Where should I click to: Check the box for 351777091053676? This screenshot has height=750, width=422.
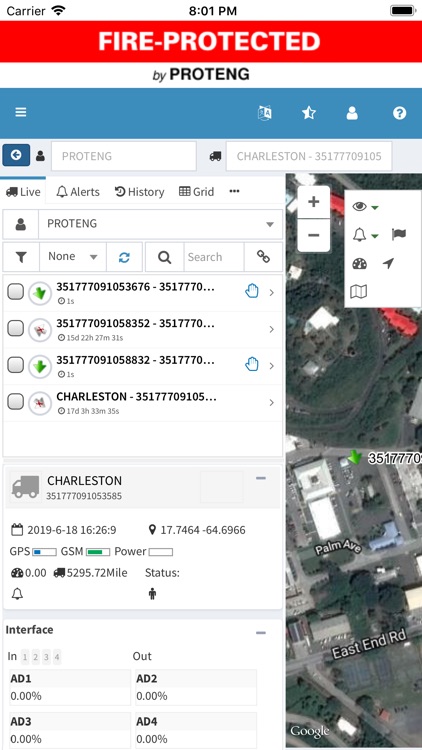click(16, 291)
